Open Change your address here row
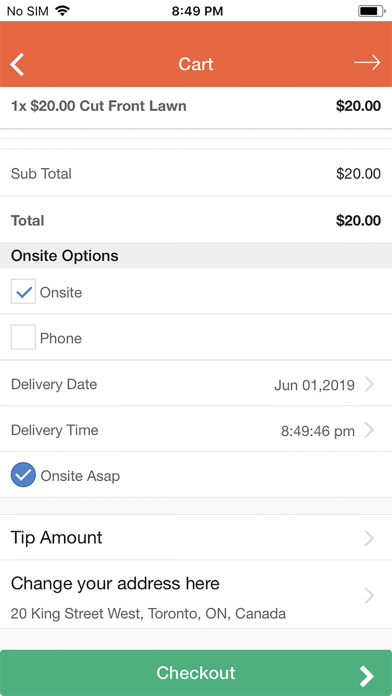 click(196, 594)
